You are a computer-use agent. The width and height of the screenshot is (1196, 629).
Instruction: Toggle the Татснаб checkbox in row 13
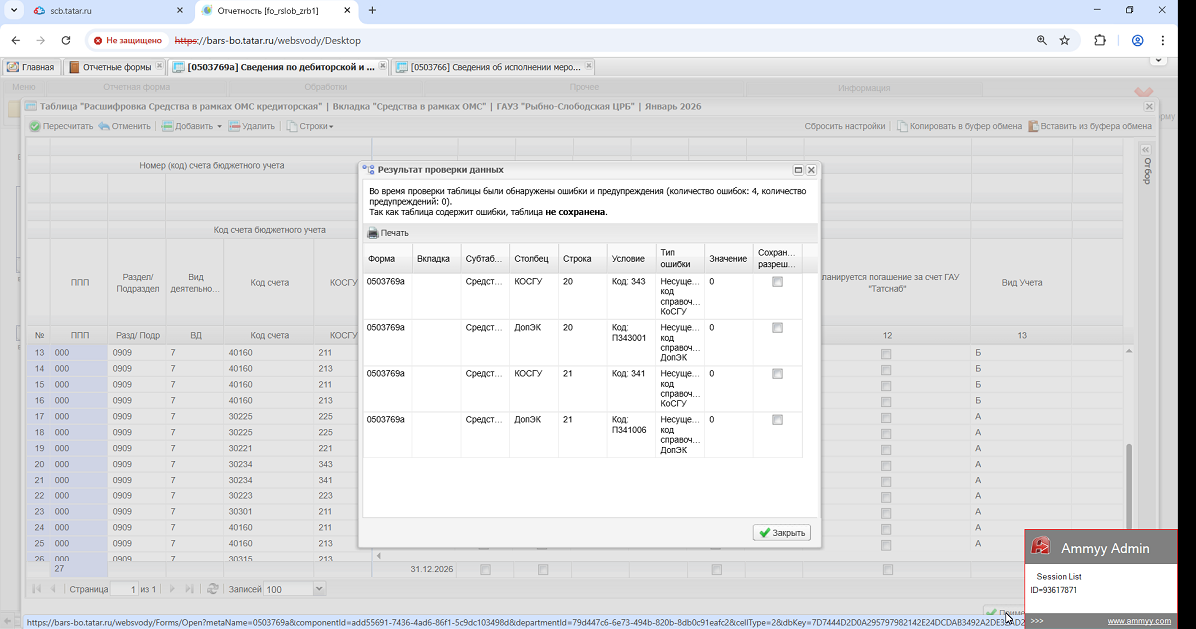(886, 354)
